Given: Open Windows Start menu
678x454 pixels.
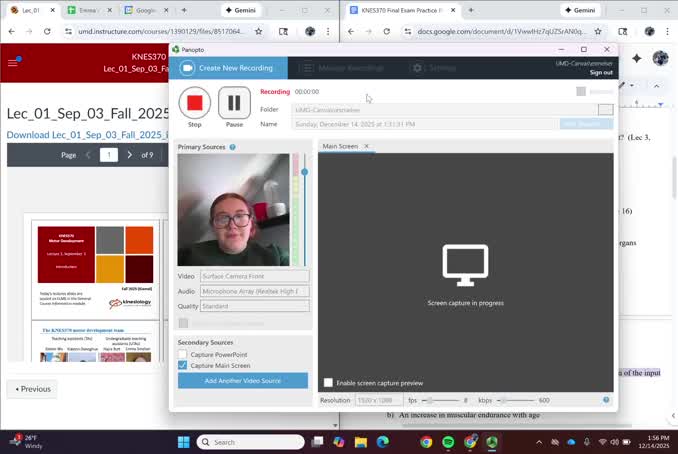Looking at the screenshot, I should [184, 442].
